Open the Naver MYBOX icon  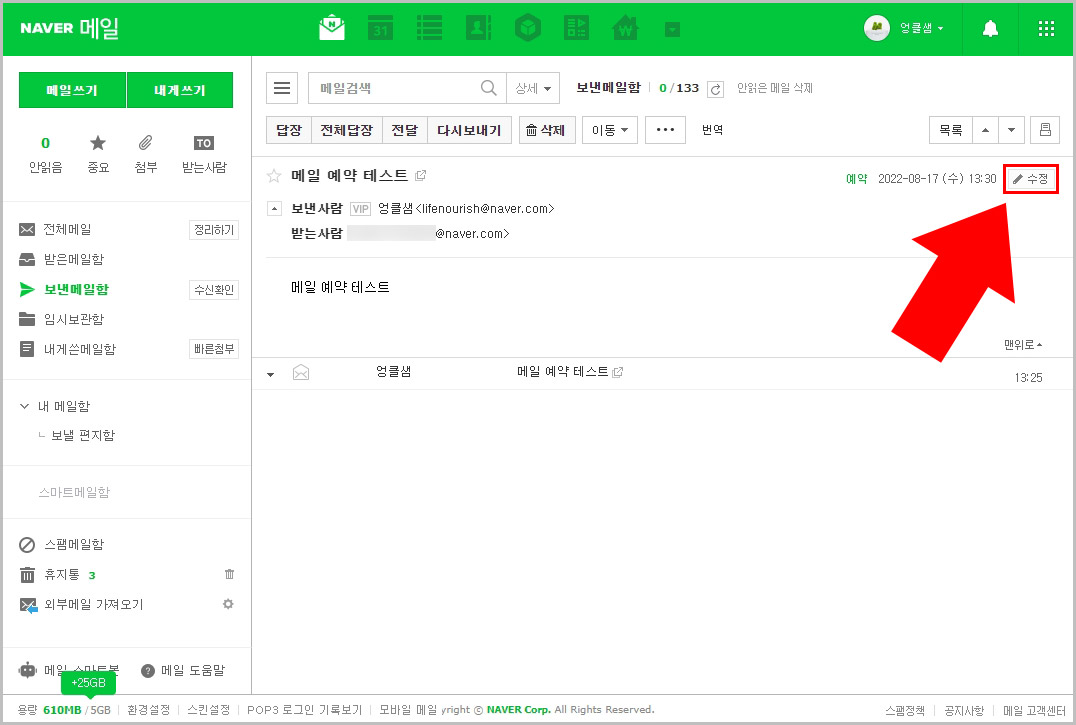tap(527, 28)
